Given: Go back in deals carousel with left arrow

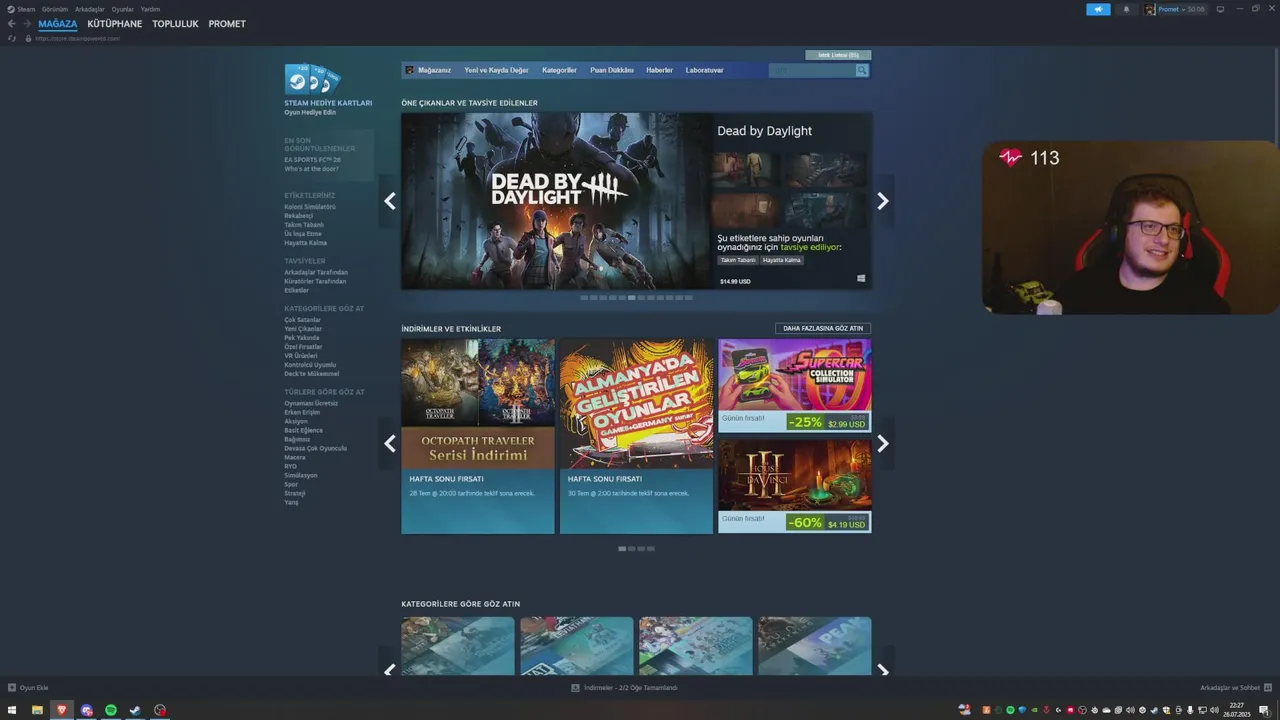Looking at the screenshot, I should click(390, 444).
